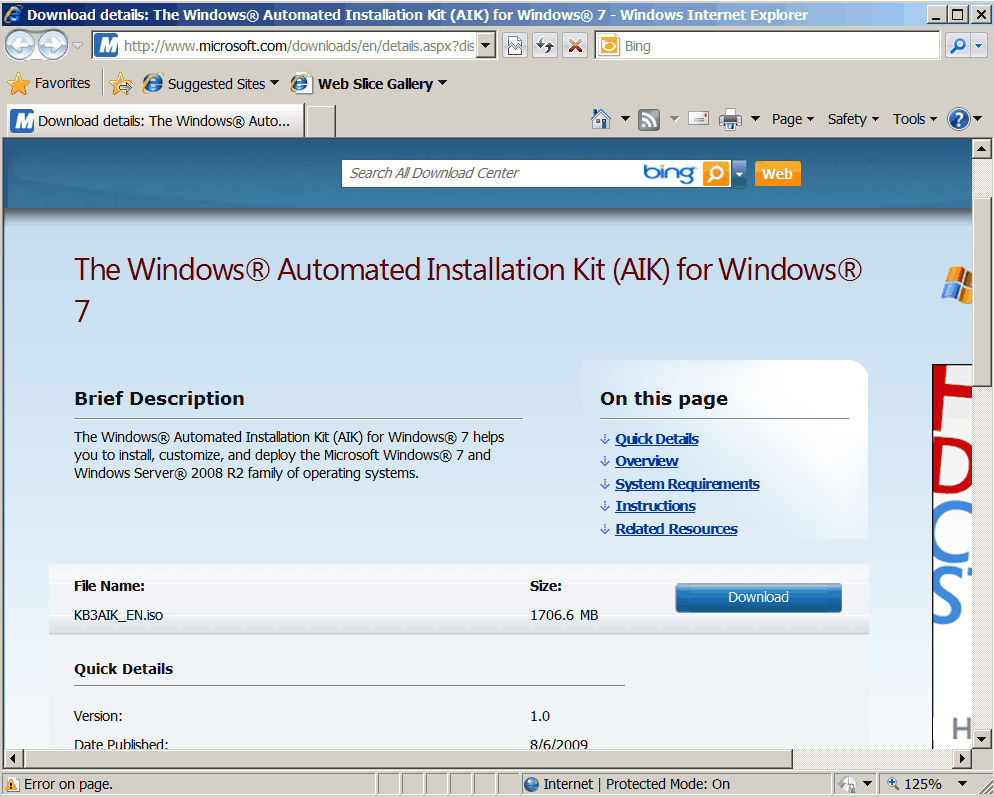Image resolution: width=994 pixels, height=797 pixels.
Task: Click the horizontal scrollbar left arrow
Action: [13, 758]
